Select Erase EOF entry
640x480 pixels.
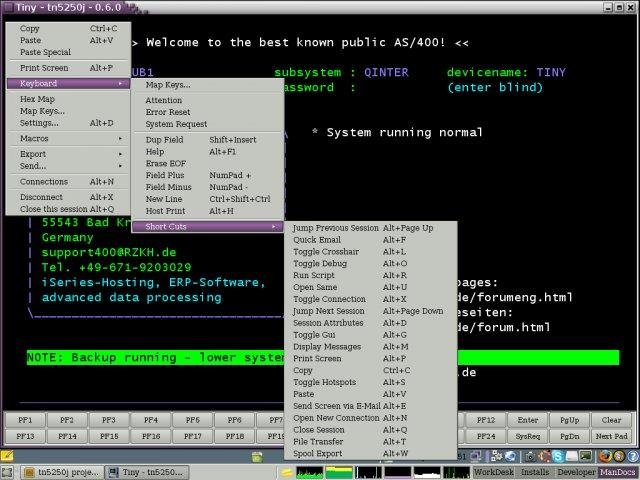tap(208, 163)
